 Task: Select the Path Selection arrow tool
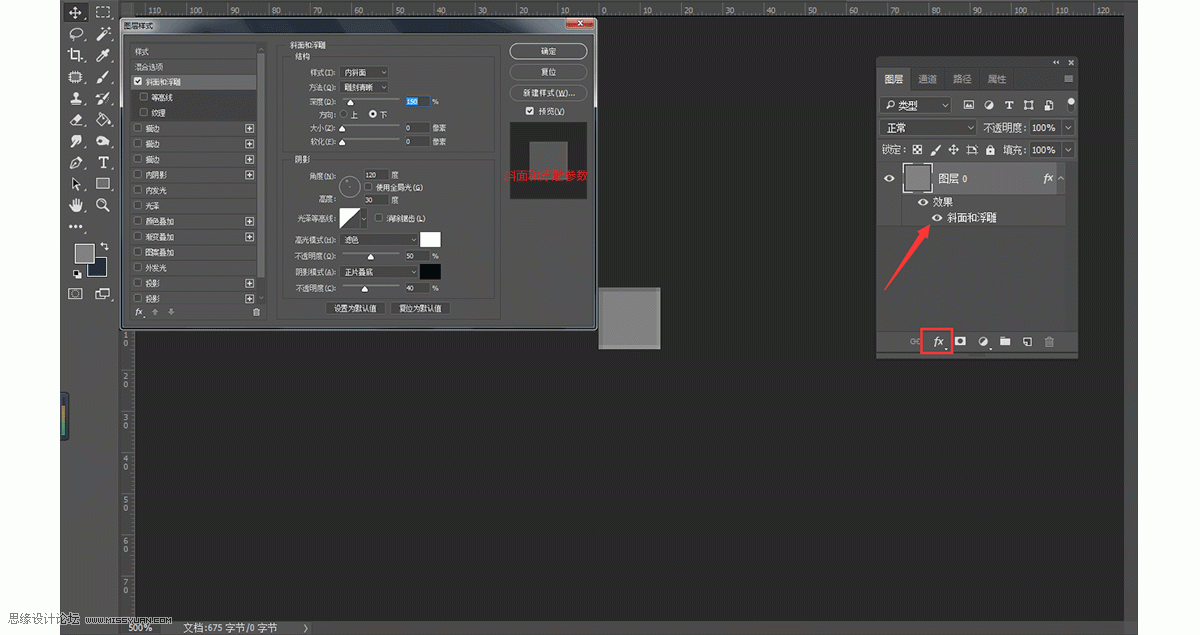pos(76,184)
